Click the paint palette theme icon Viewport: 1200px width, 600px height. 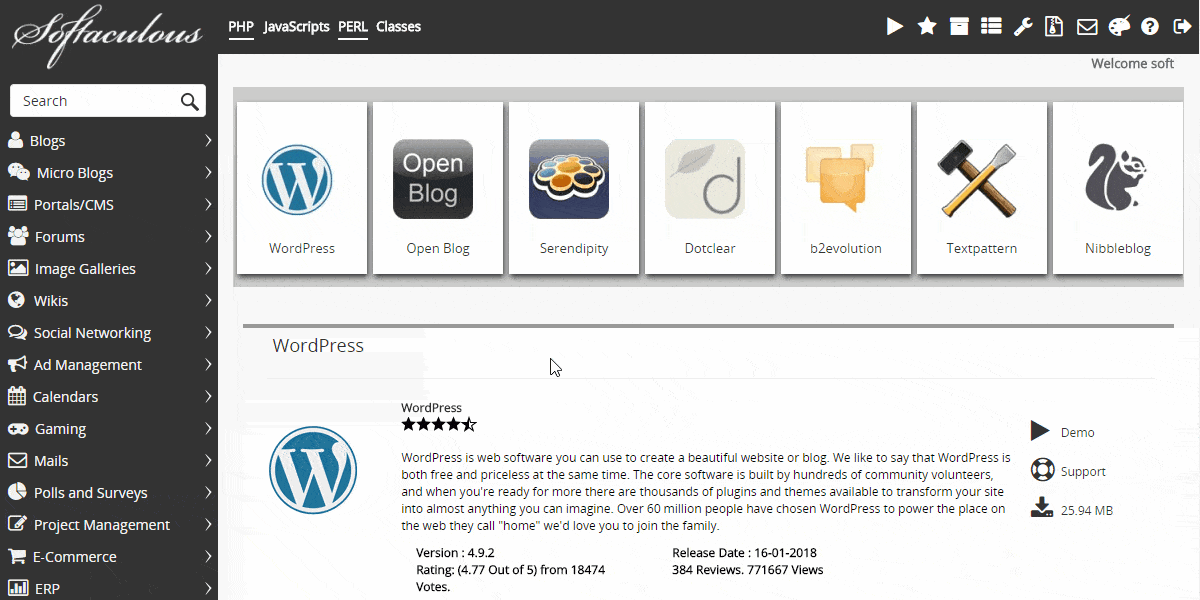[1119, 27]
